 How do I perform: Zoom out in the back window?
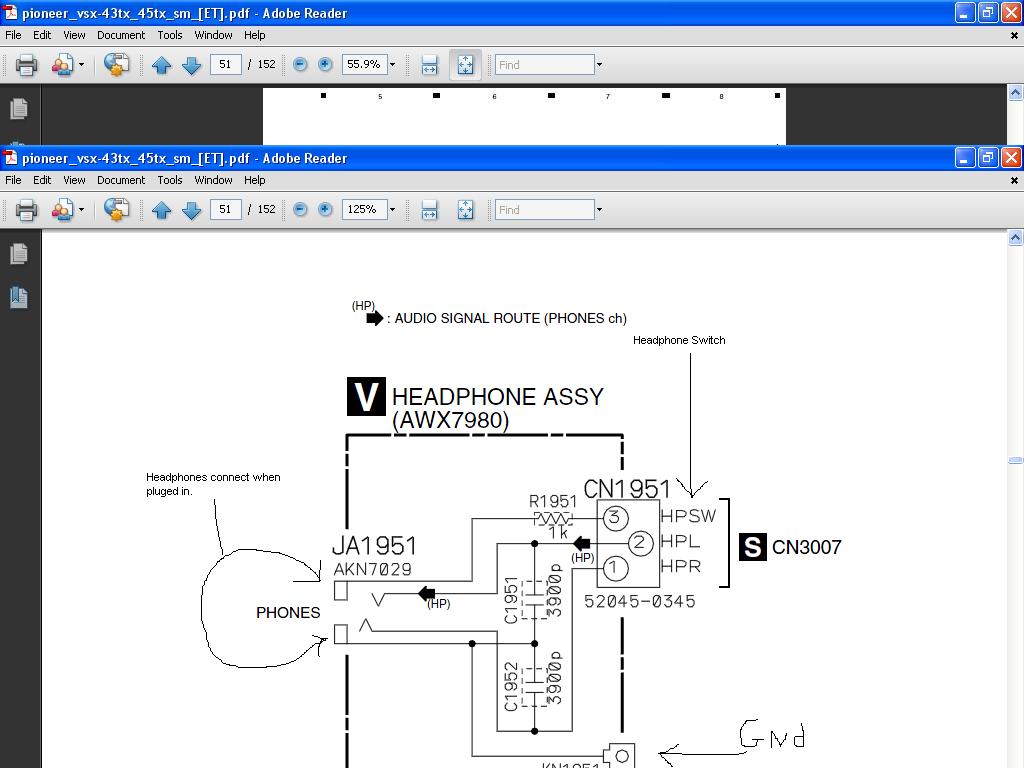(300, 65)
